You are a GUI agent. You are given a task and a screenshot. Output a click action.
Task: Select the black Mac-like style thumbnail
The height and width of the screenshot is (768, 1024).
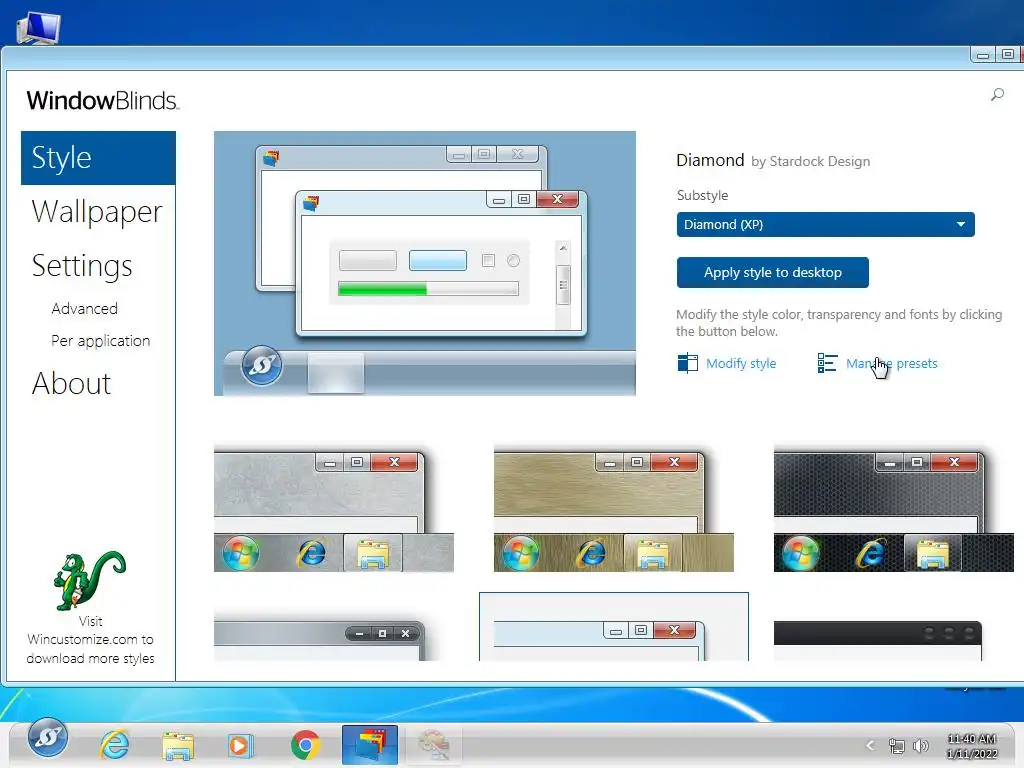point(878,640)
